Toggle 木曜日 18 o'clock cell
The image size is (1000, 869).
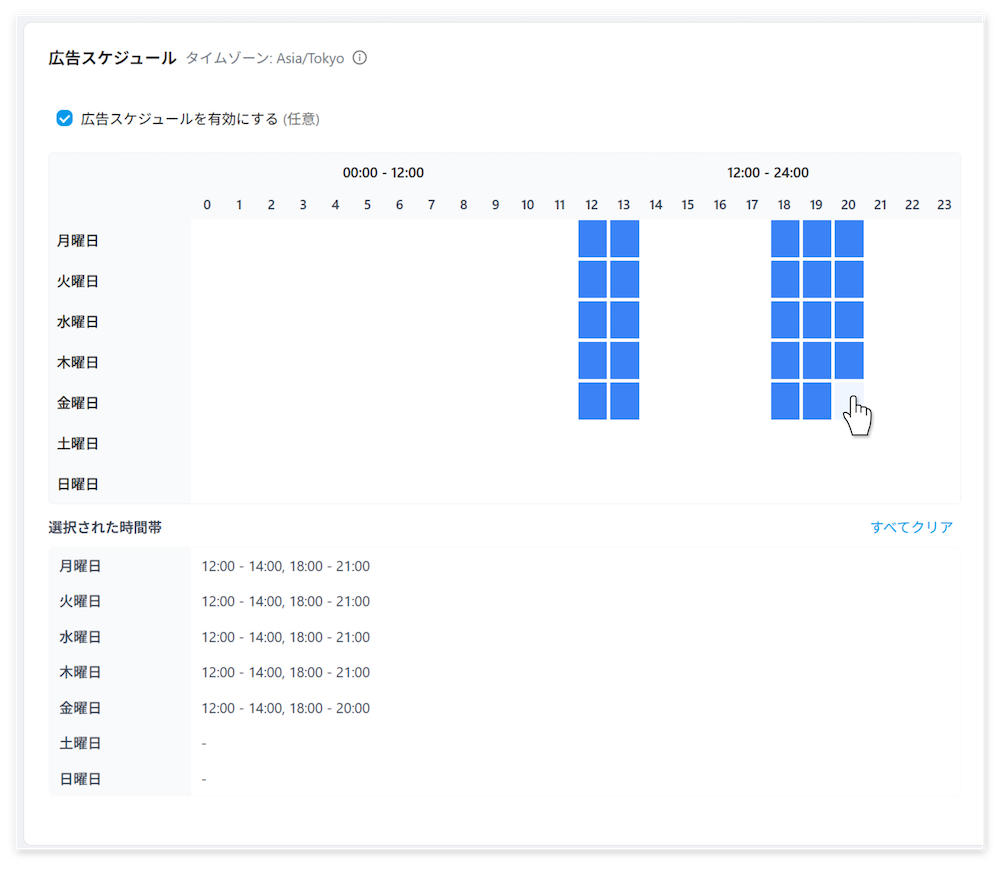tap(785, 360)
